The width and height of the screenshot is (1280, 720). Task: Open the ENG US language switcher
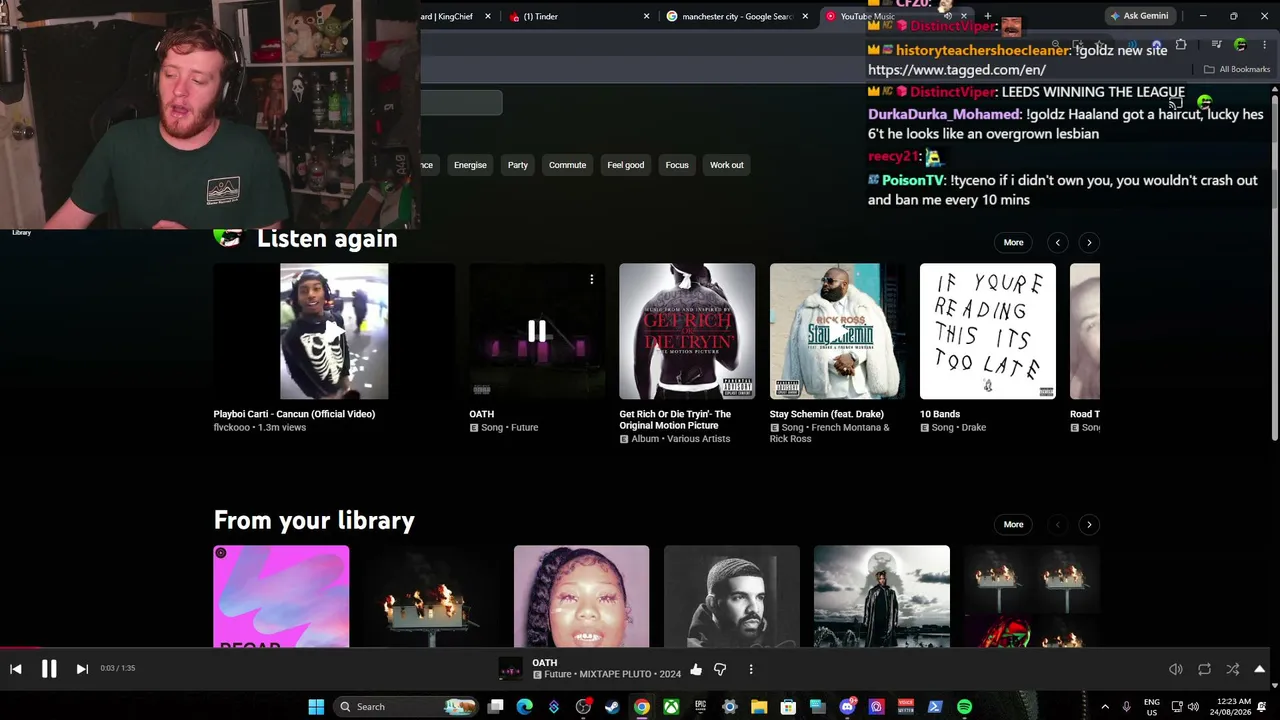click(x=1152, y=707)
